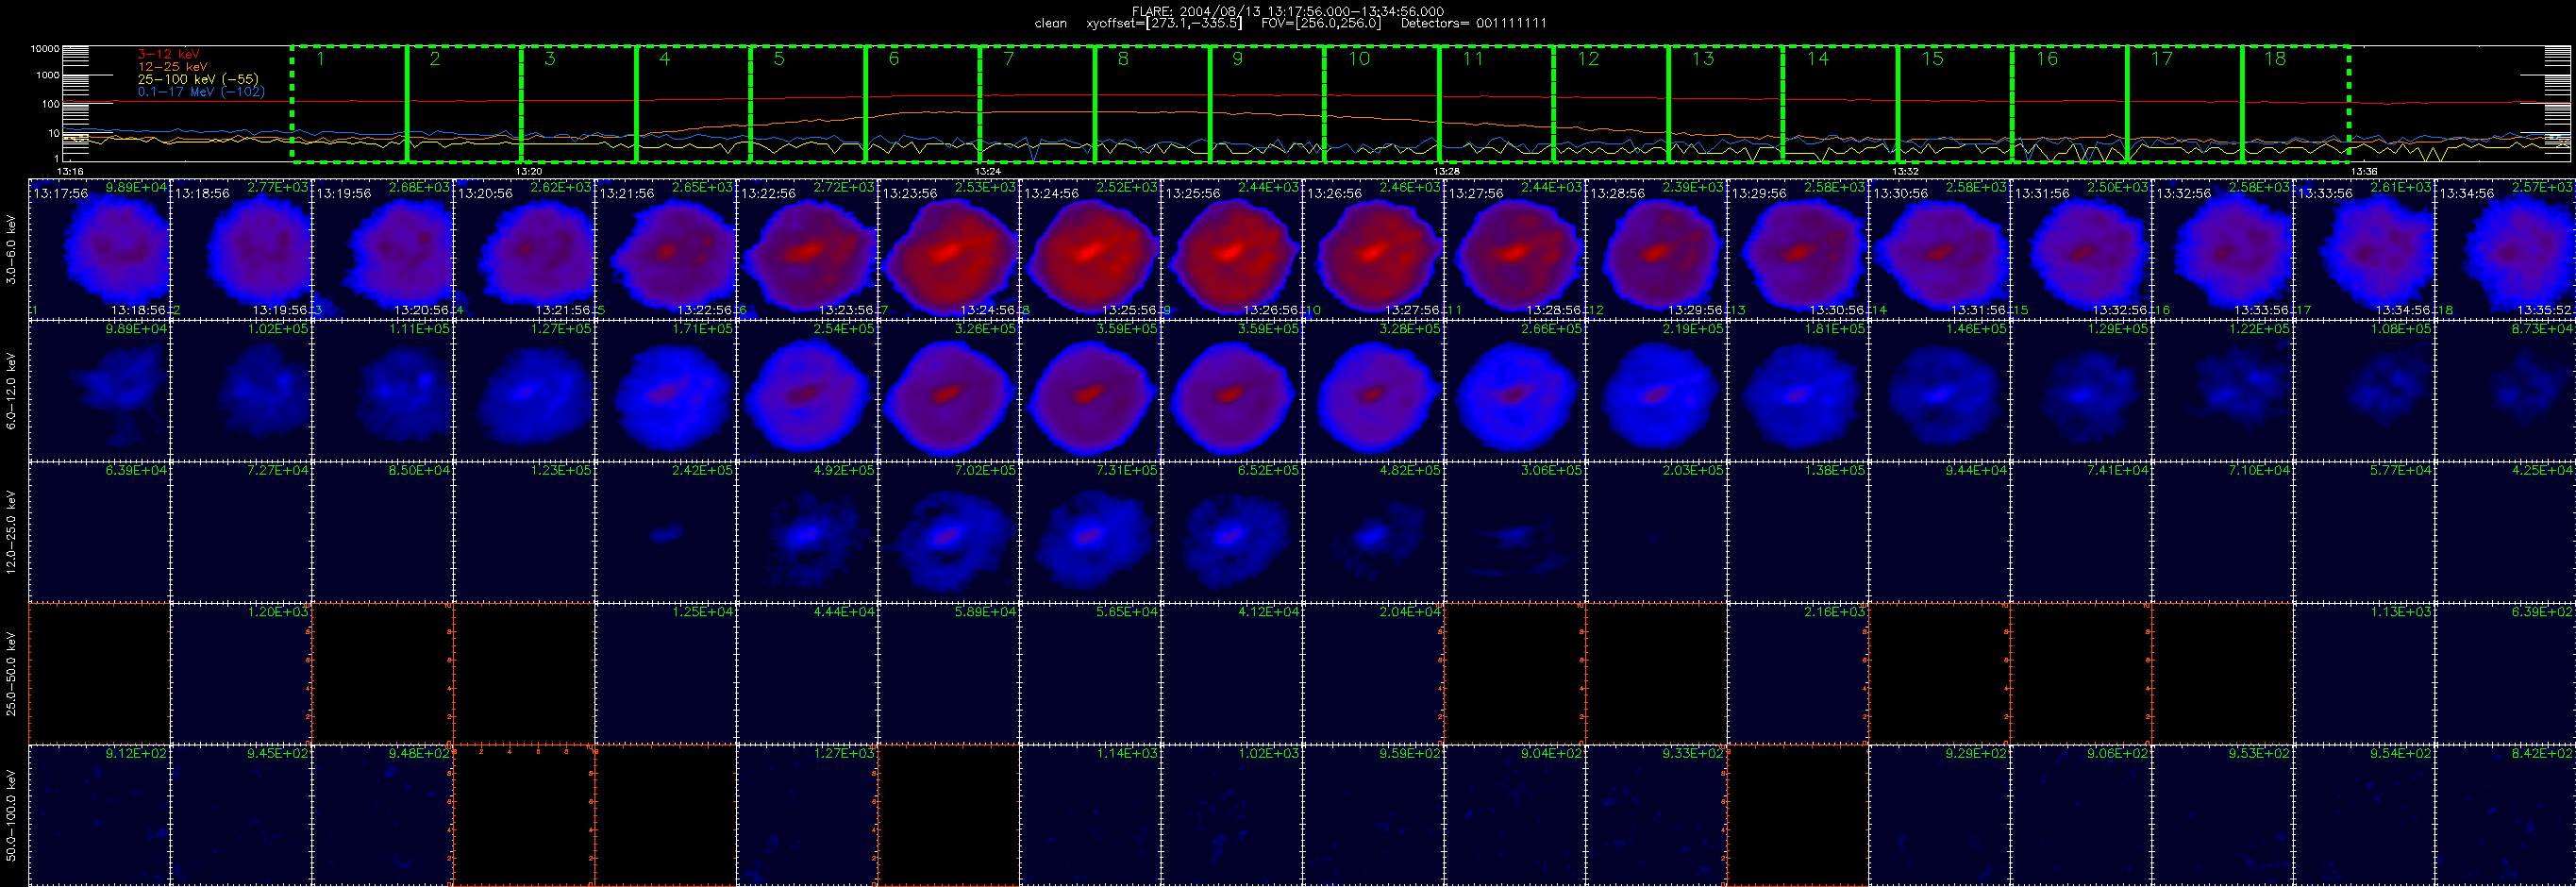Click the 13:28 tick label on the lightcurve axis
The height and width of the screenshot is (887, 2576).
point(1447,172)
